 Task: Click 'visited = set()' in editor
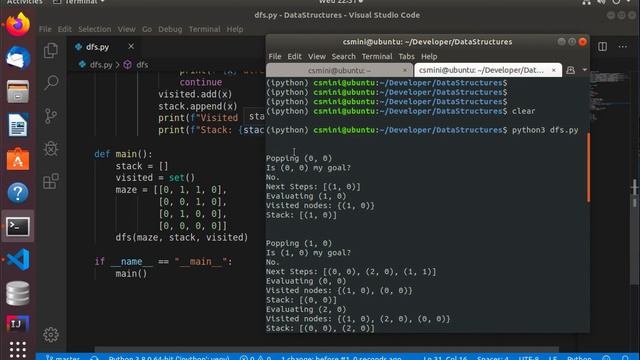[155, 178]
